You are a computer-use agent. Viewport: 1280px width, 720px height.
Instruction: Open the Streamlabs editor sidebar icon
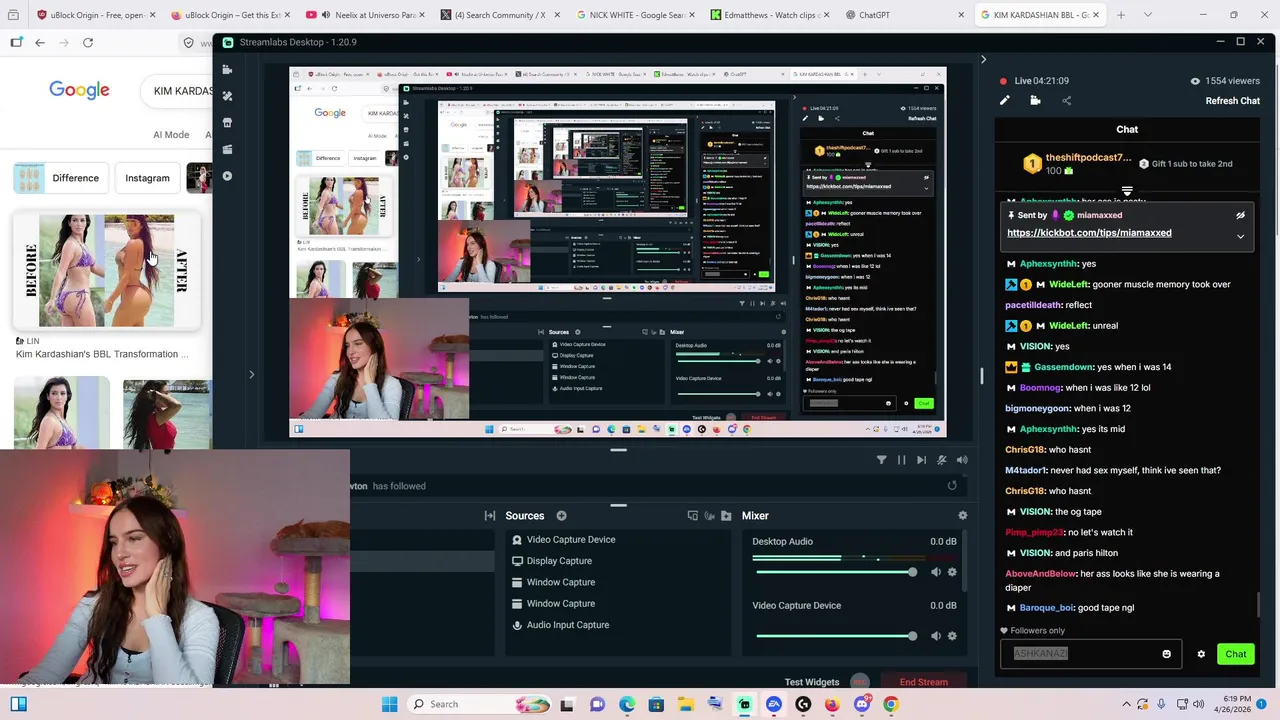(228, 69)
